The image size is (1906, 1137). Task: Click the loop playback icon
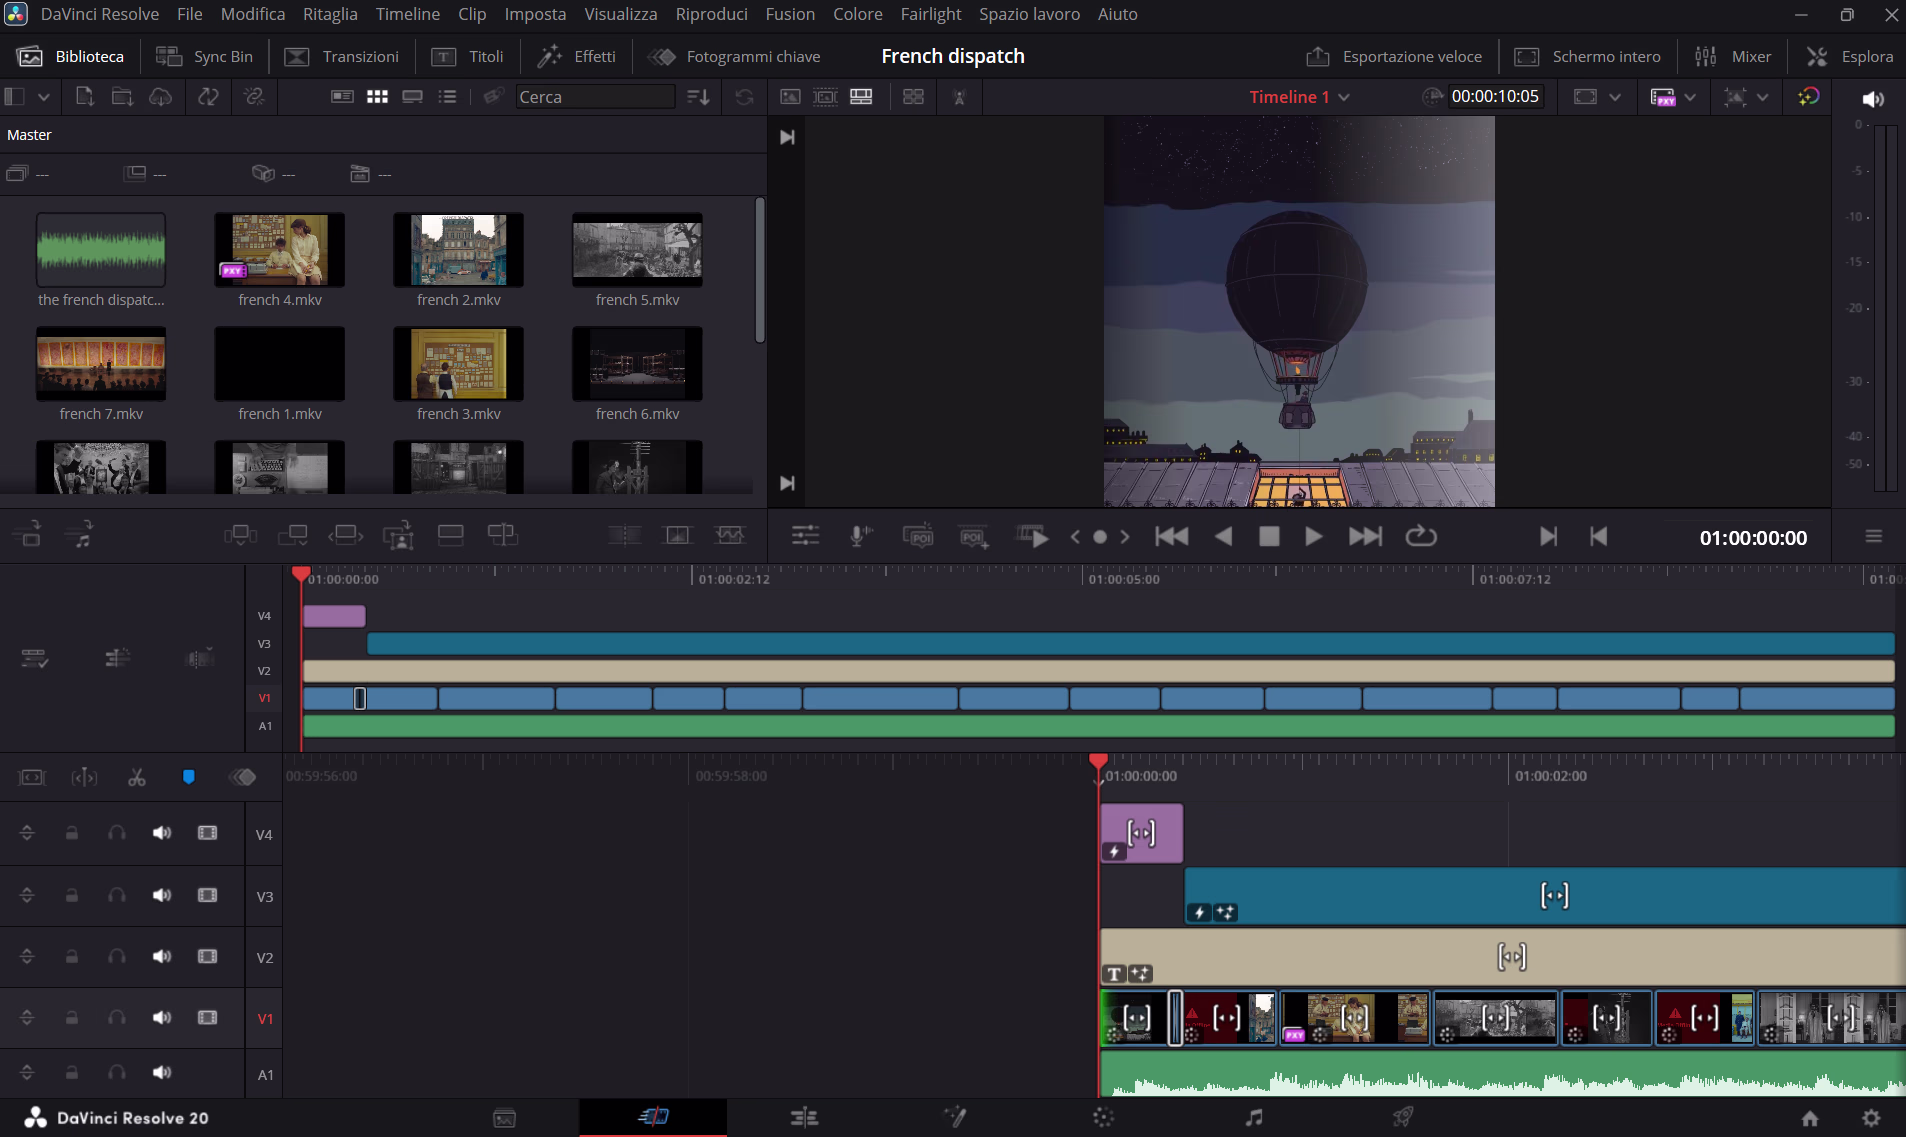1420,537
